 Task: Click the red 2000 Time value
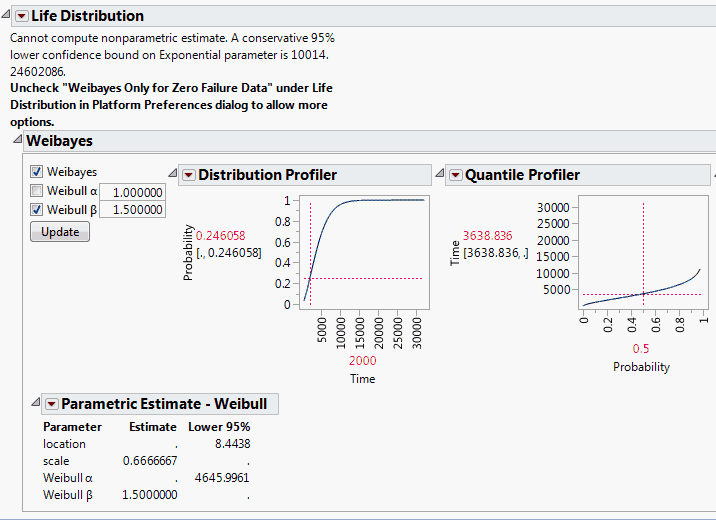coord(362,361)
